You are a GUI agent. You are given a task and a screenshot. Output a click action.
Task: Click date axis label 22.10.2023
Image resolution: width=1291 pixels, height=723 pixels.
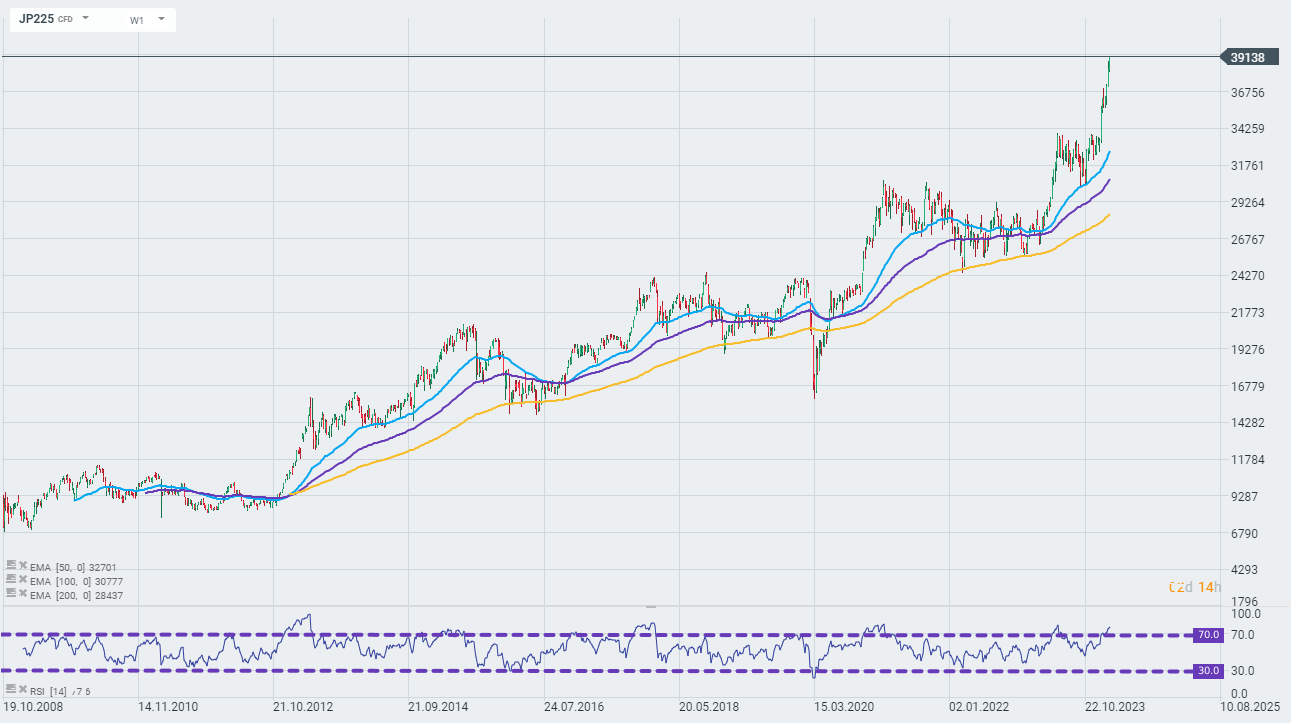click(x=1113, y=707)
